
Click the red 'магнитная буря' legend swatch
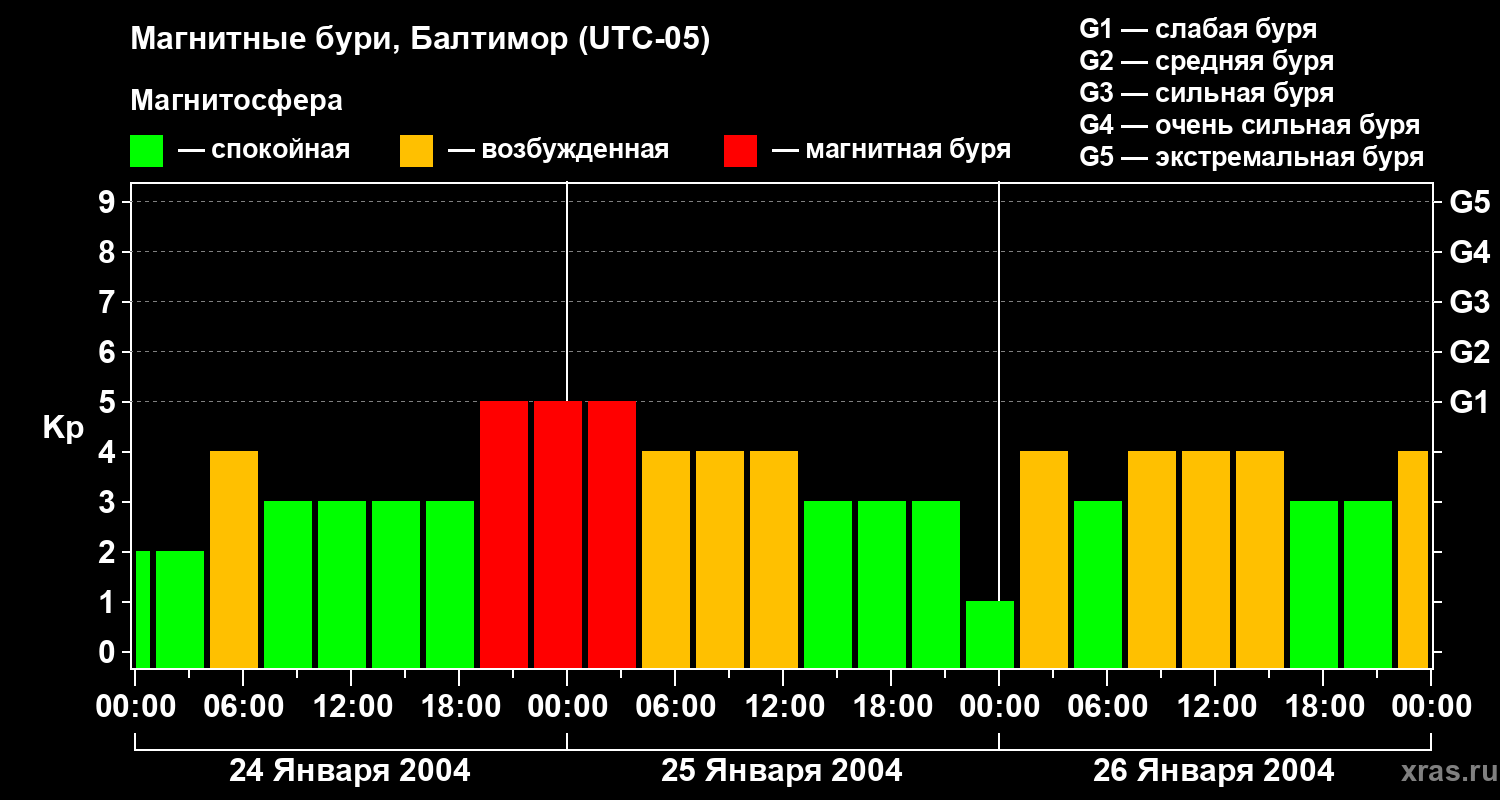tap(740, 151)
